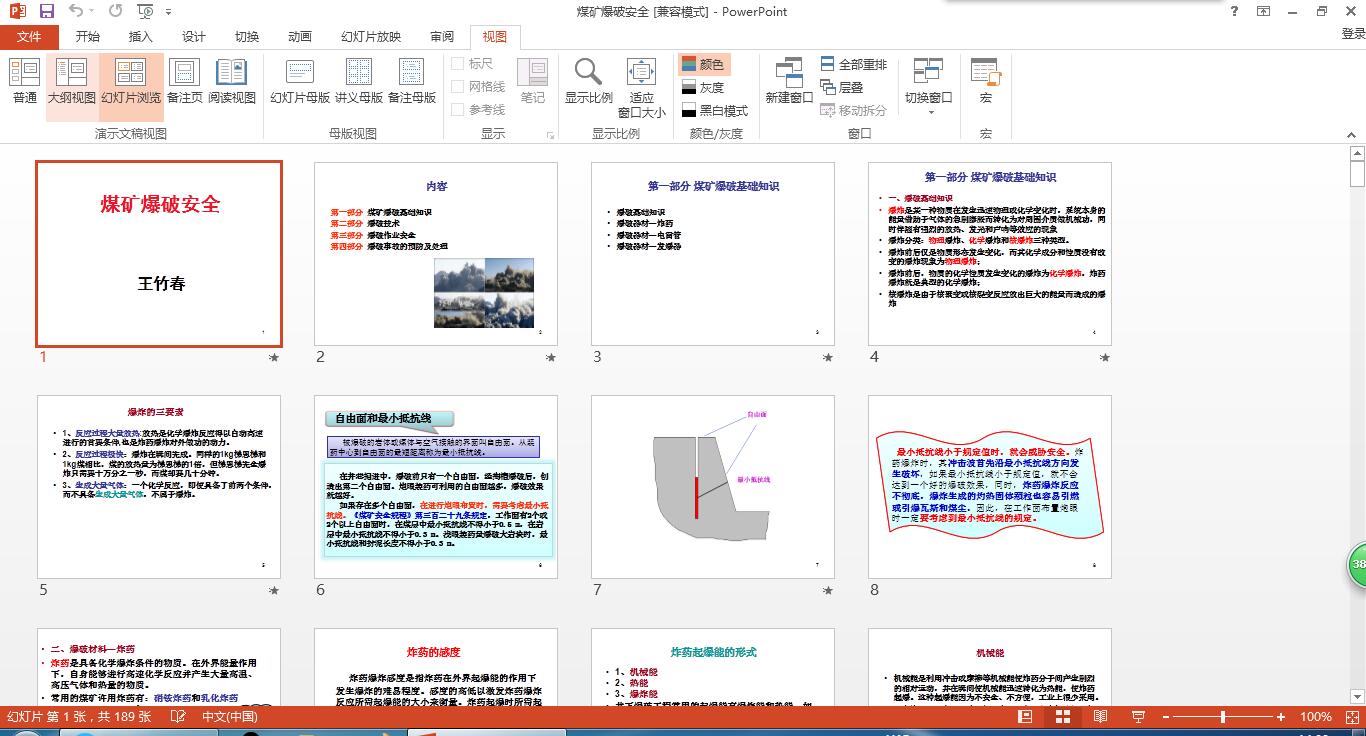This screenshot has height=736, width=1366.
Task: Switch to Insert (插入) tab
Action: (x=141, y=37)
